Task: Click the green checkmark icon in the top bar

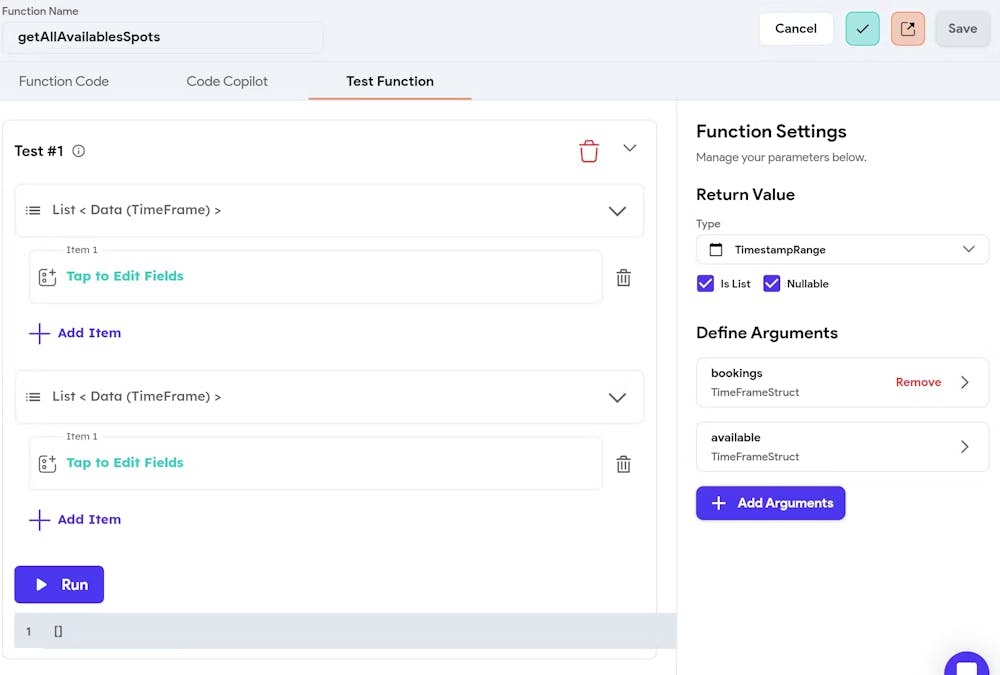Action: click(x=862, y=28)
